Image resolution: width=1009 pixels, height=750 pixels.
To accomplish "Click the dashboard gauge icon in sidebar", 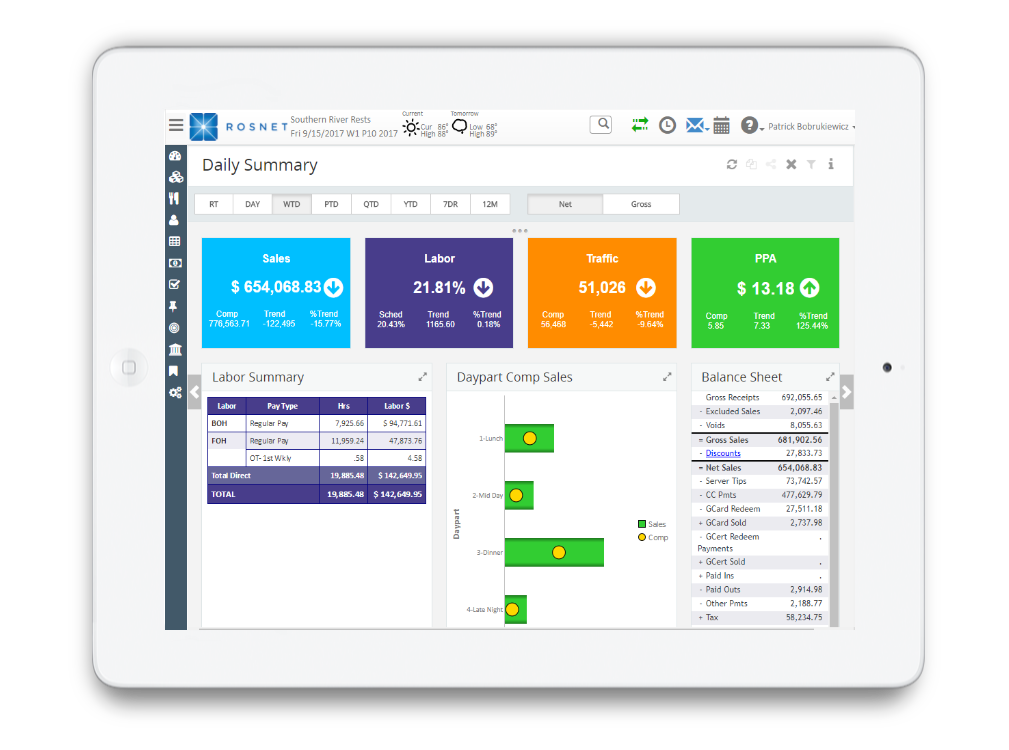I will pyautogui.click(x=175, y=156).
